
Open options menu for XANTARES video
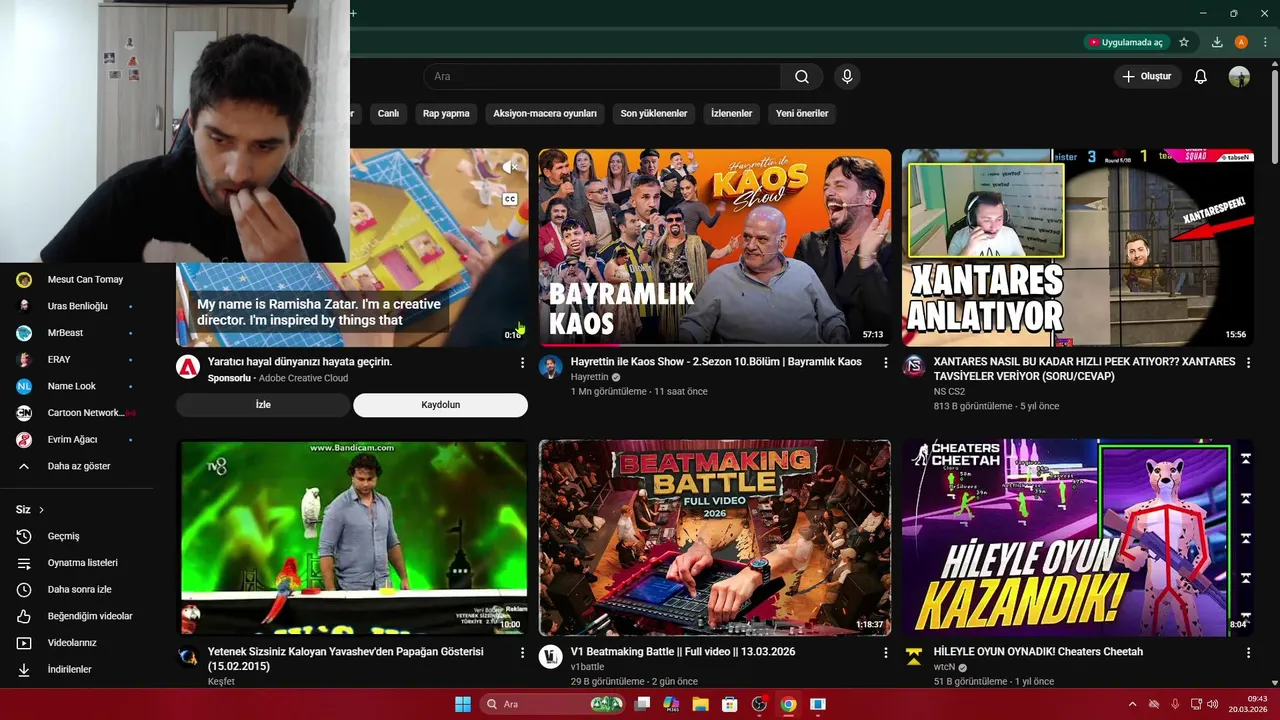coord(1248,363)
